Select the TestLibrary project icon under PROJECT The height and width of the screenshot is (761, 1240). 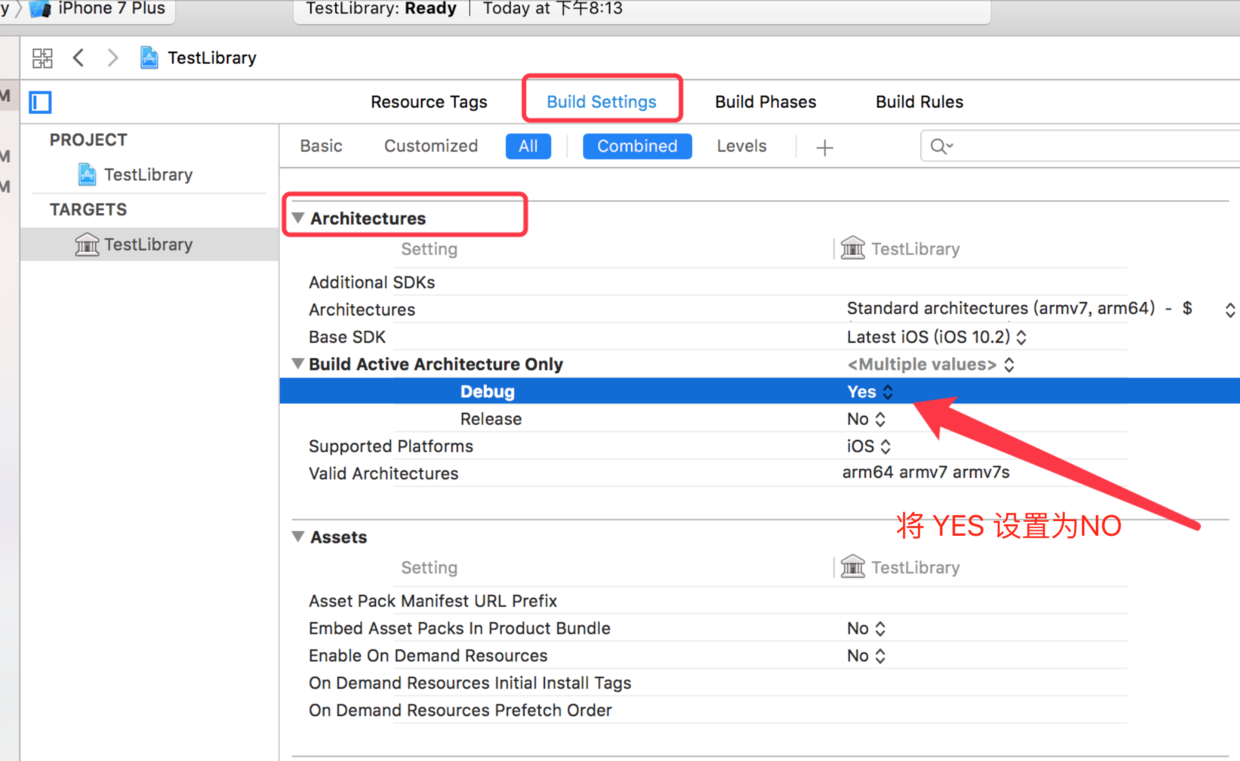tap(88, 174)
